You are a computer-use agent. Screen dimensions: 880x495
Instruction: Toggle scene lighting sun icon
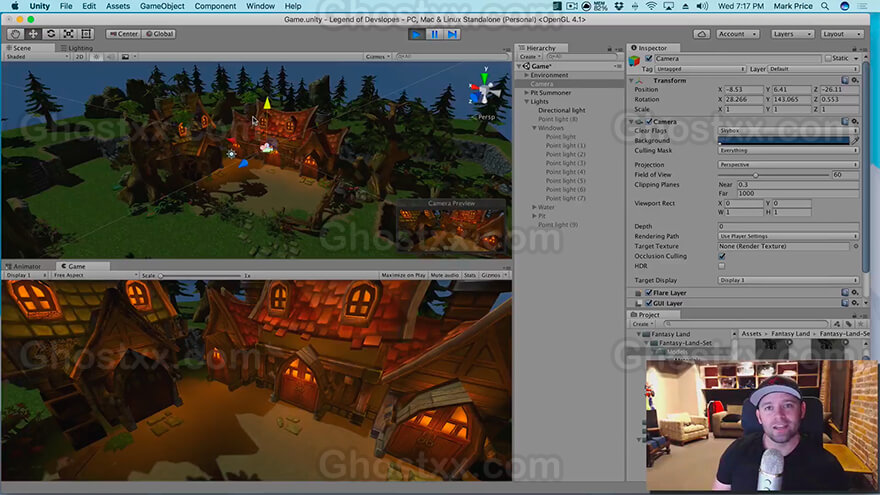[x=97, y=57]
